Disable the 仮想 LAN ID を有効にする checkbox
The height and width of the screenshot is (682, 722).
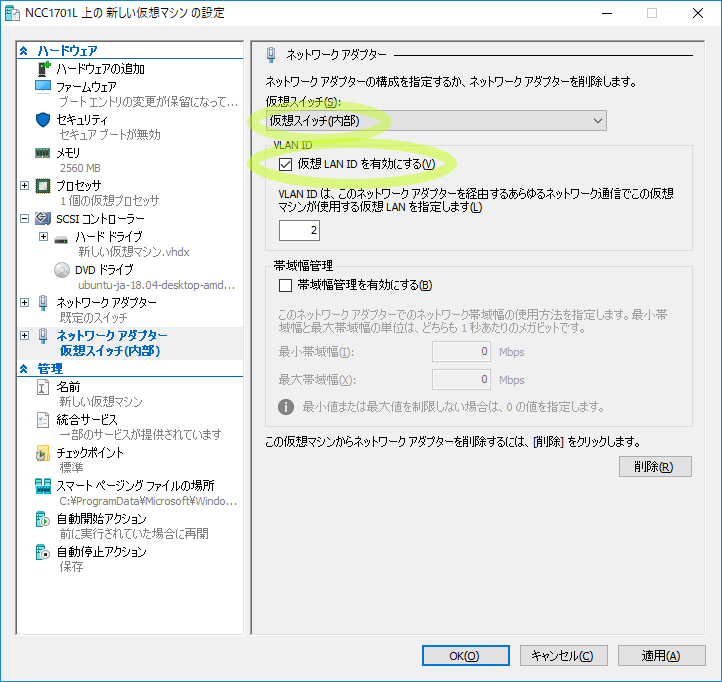[285, 164]
